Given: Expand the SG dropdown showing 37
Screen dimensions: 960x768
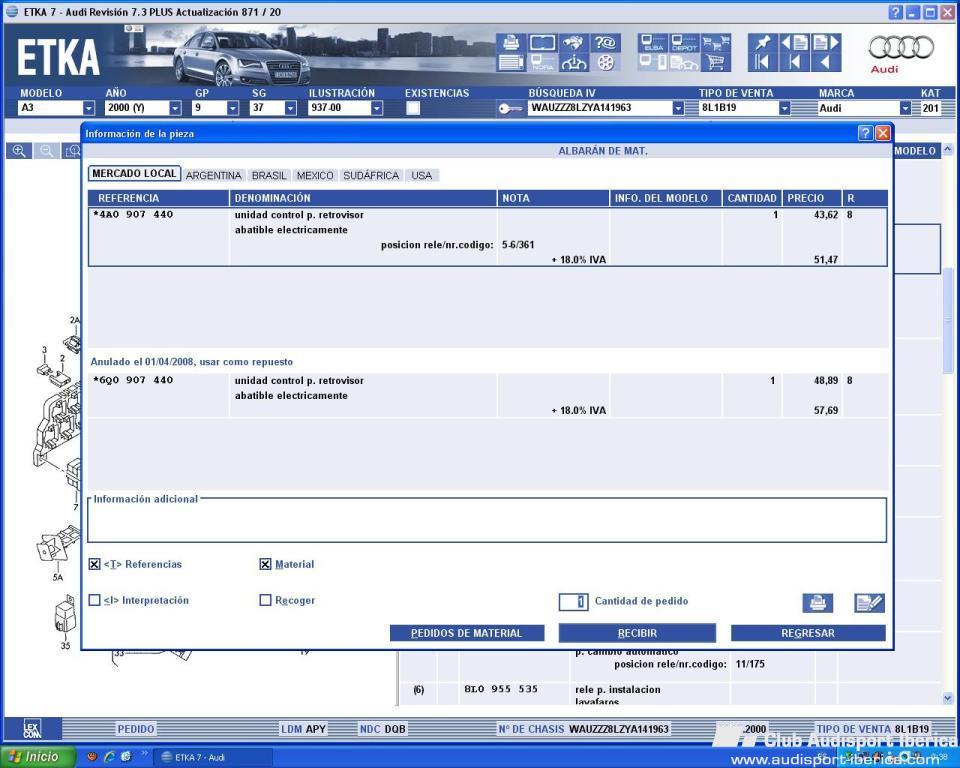Looking at the screenshot, I should point(290,108).
